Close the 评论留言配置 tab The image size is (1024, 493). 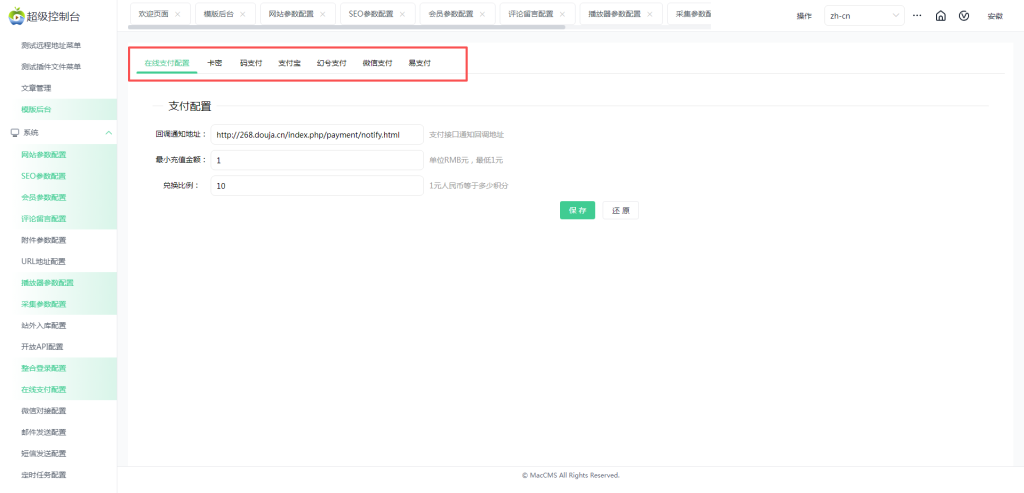pyautogui.click(x=562, y=14)
